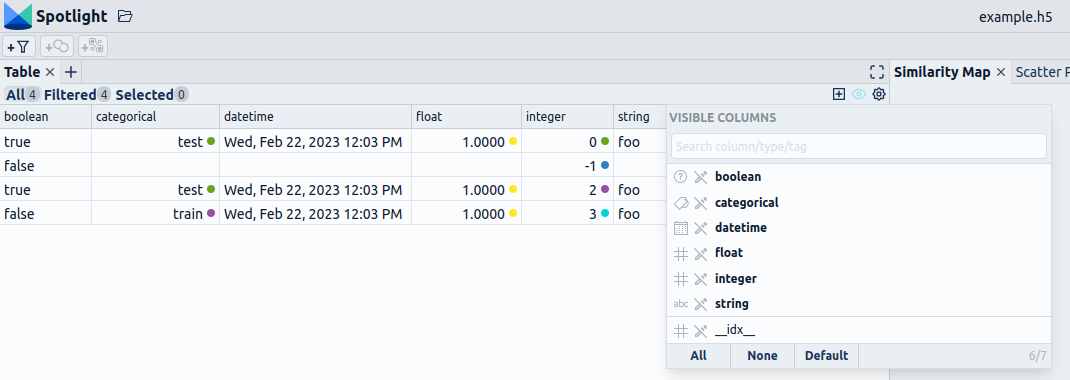This screenshot has width=1070, height=380.
Task: Focus the Search column/type/tag field
Action: click(858, 146)
